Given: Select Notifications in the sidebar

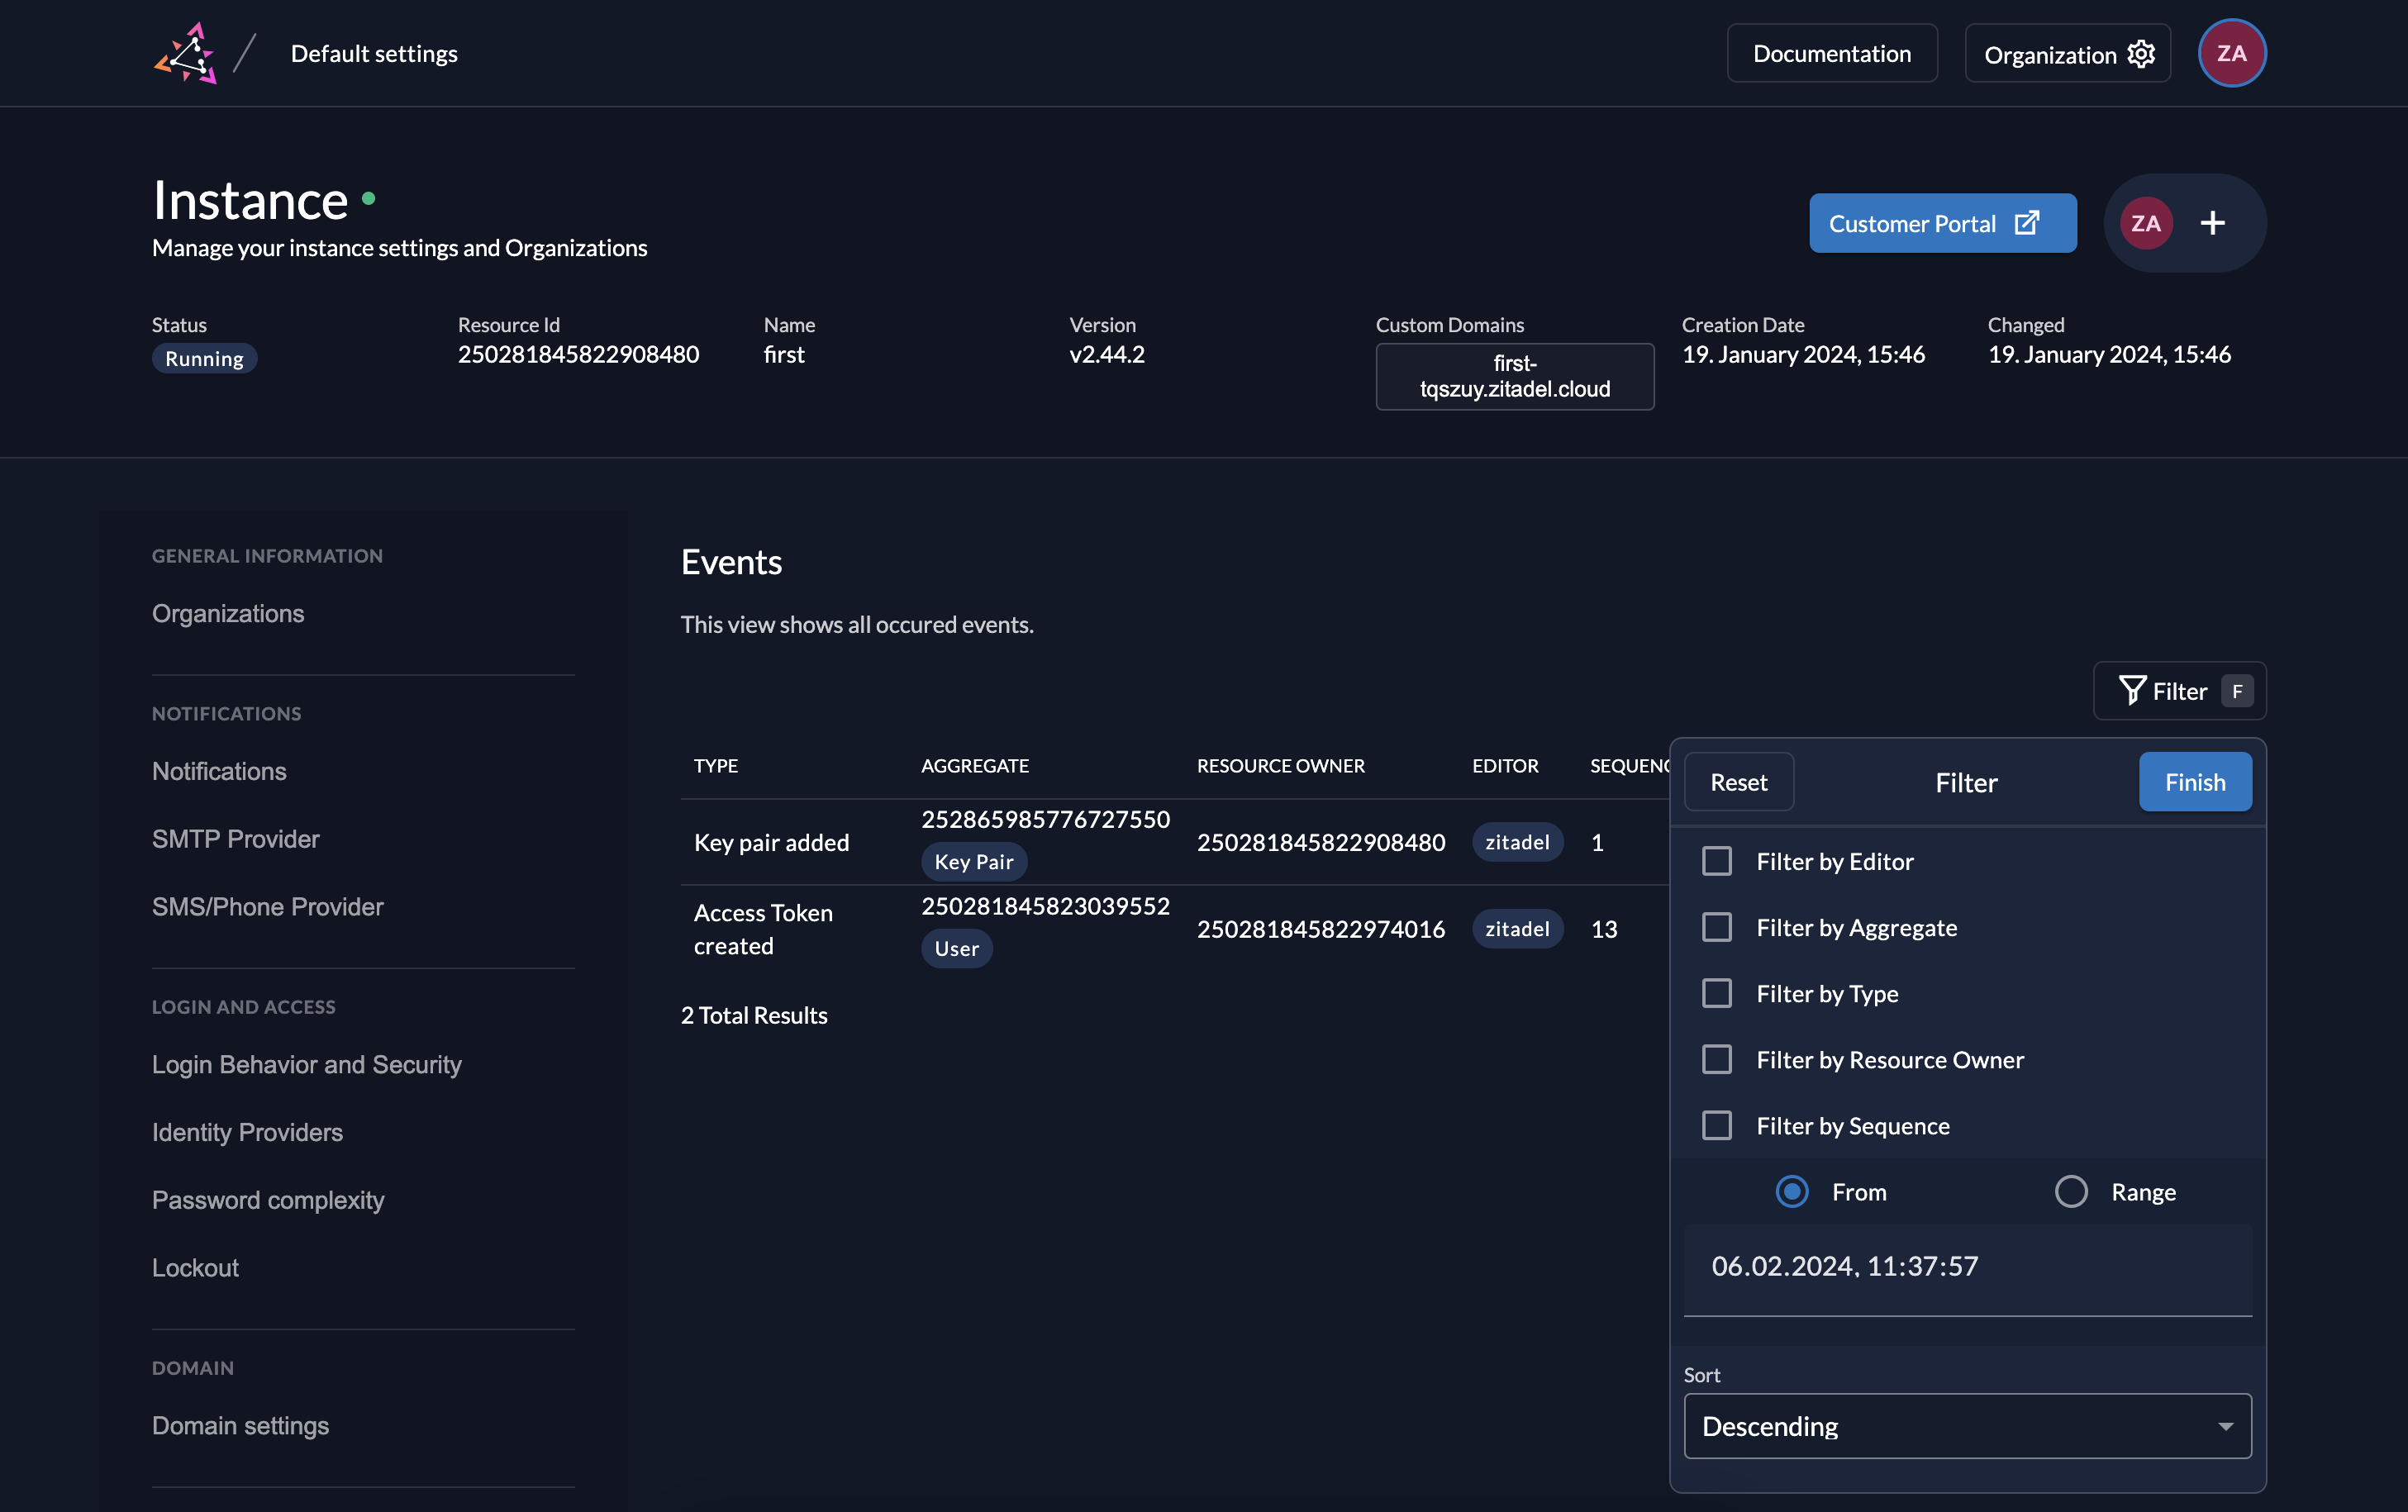Looking at the screenshot, I should [219, 771].
